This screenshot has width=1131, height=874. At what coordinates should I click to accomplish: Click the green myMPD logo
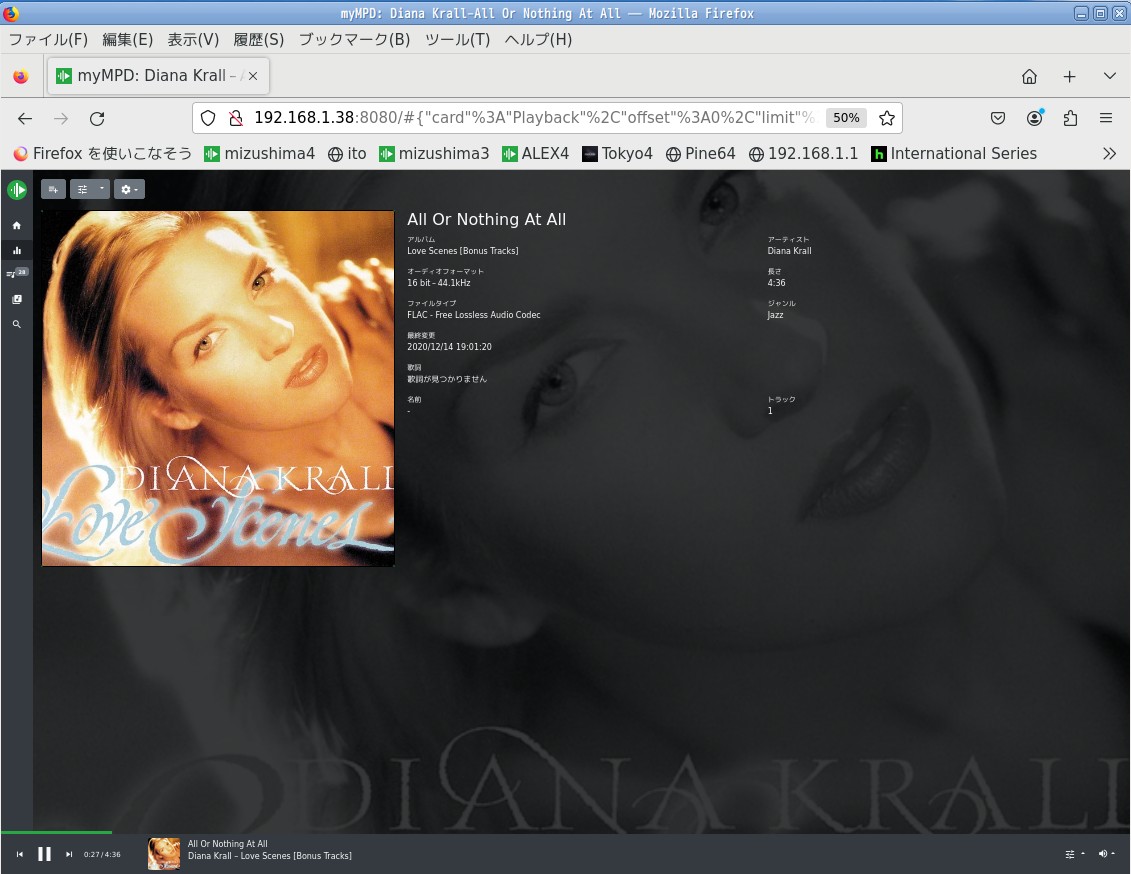tap(16, 189)
